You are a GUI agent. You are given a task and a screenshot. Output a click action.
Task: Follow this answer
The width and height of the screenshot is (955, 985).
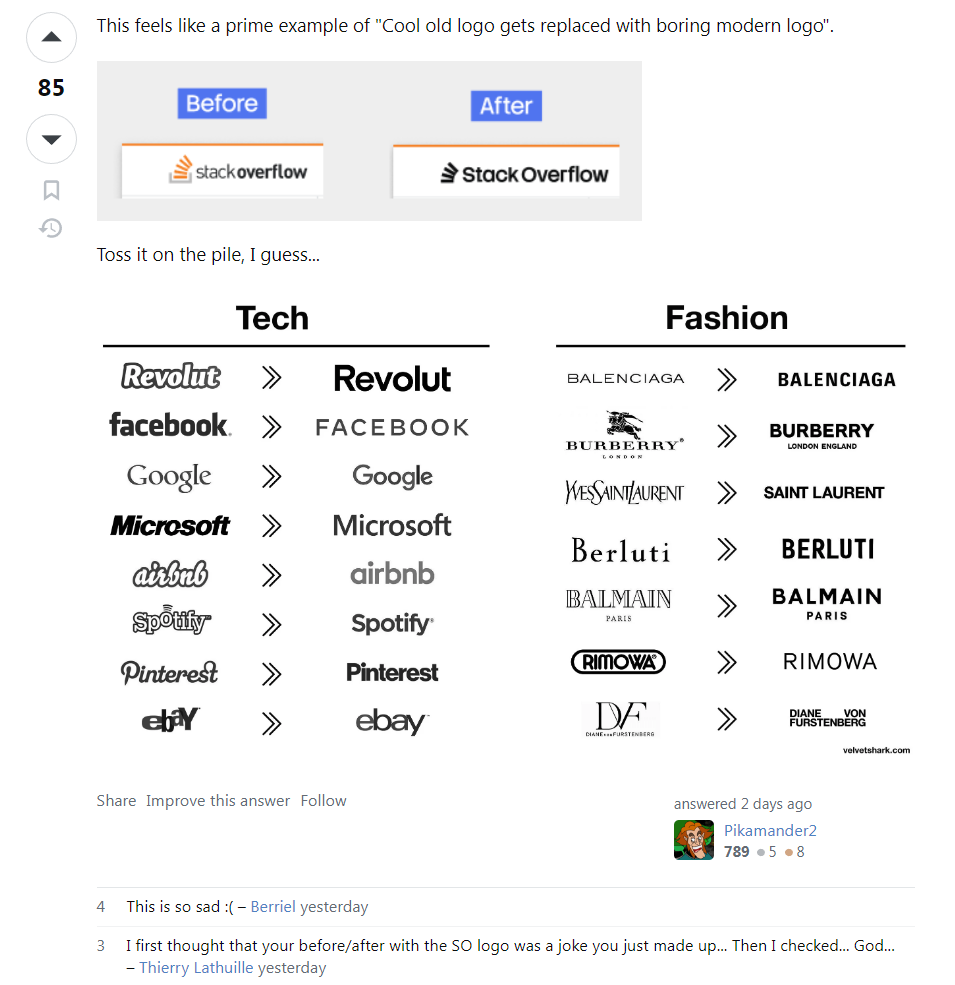click(323, 801)
